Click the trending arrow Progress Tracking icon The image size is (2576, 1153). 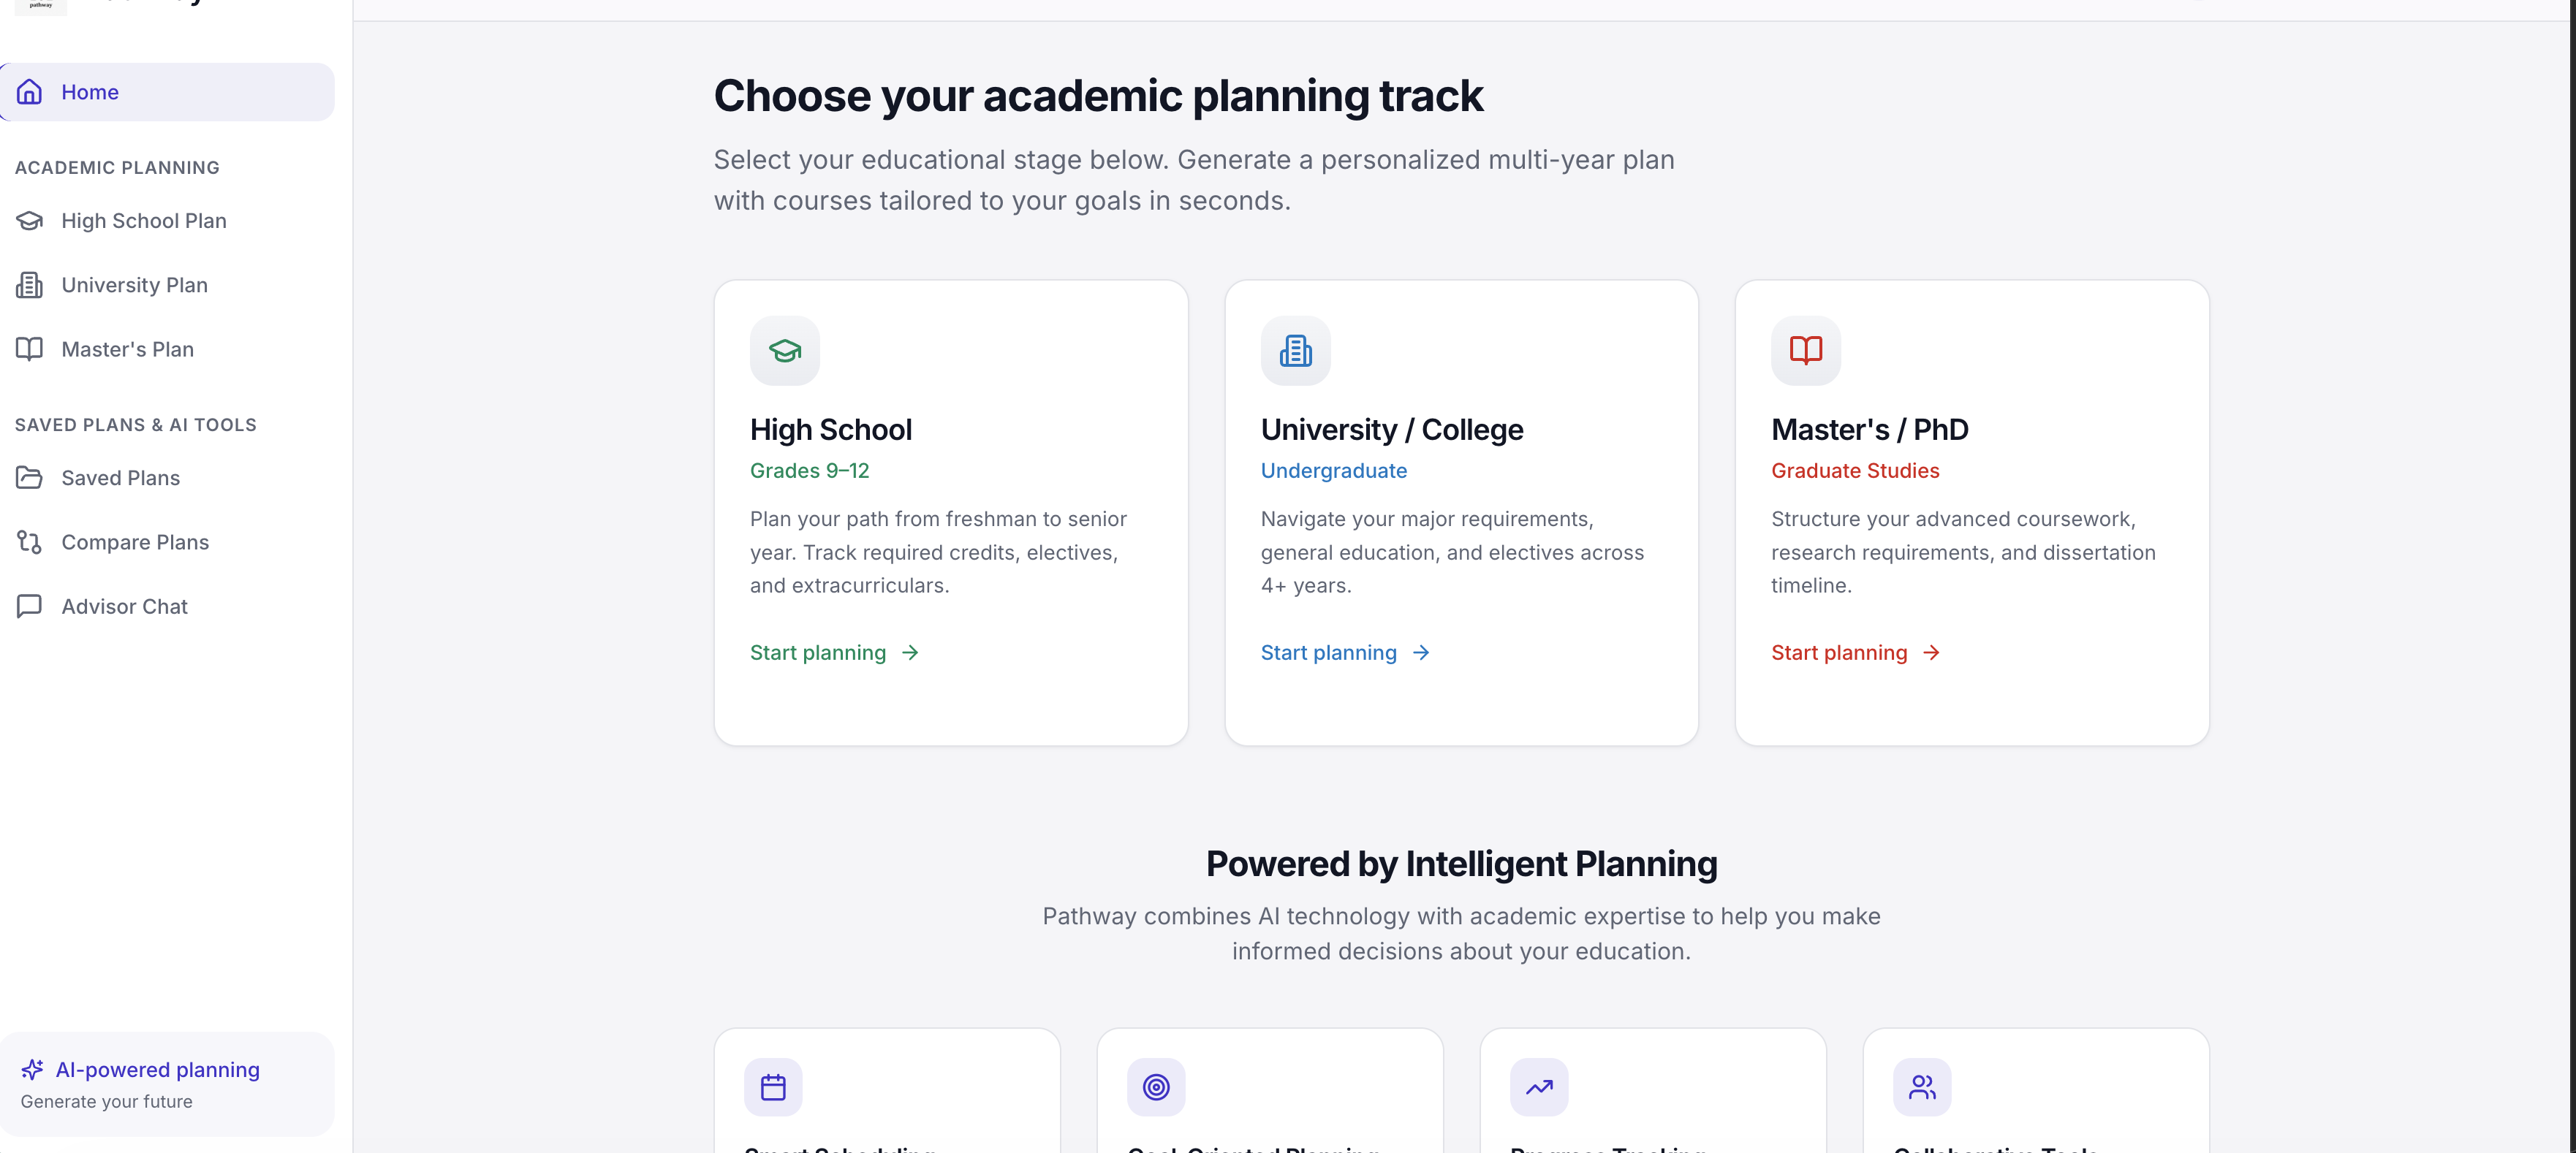pyautogui.click(x=1539, y=1087)
